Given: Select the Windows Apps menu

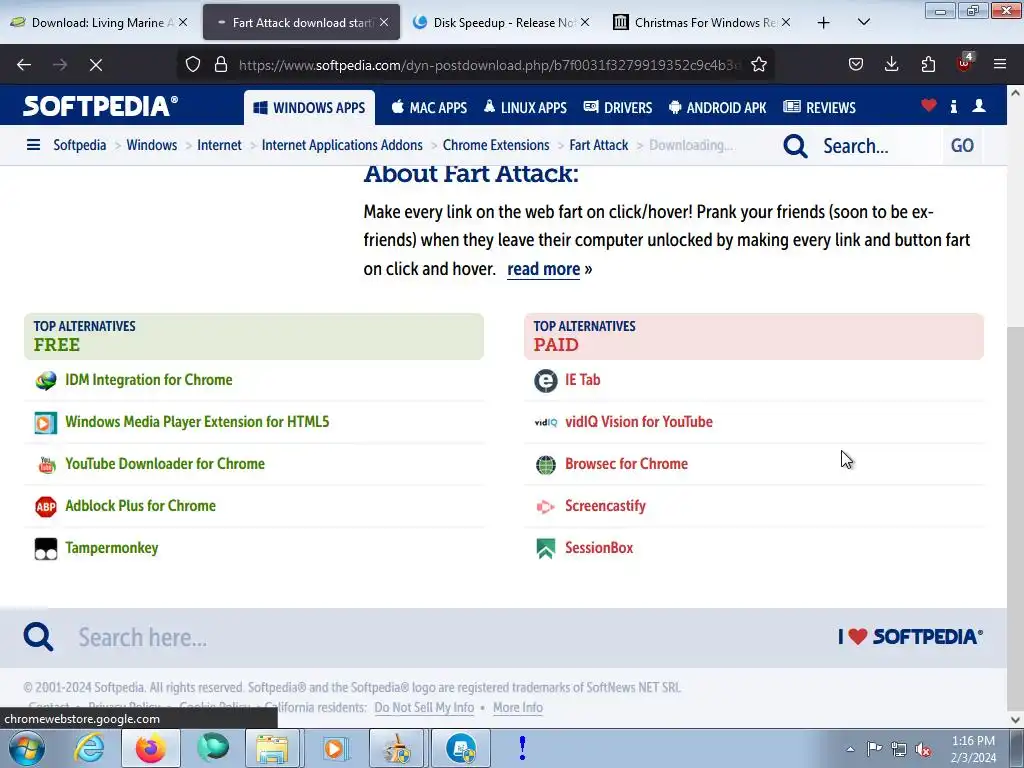Looking at the screenshot, I should pos(310,108).
